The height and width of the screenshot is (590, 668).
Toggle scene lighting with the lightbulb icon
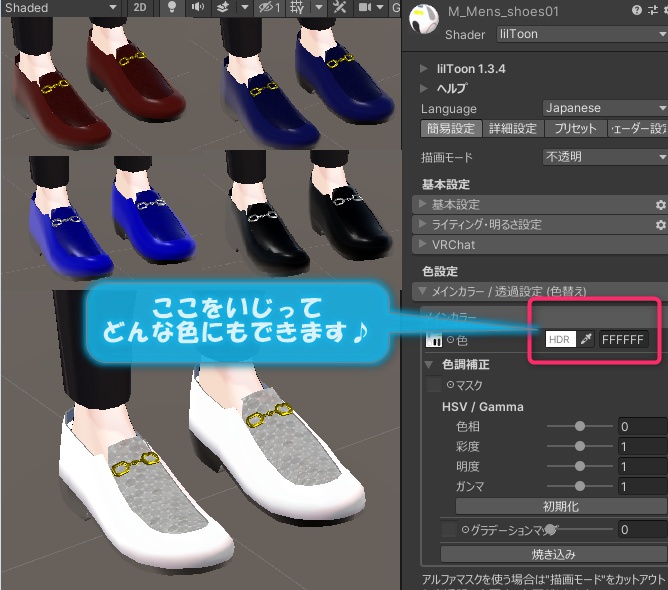click(172, 7)
